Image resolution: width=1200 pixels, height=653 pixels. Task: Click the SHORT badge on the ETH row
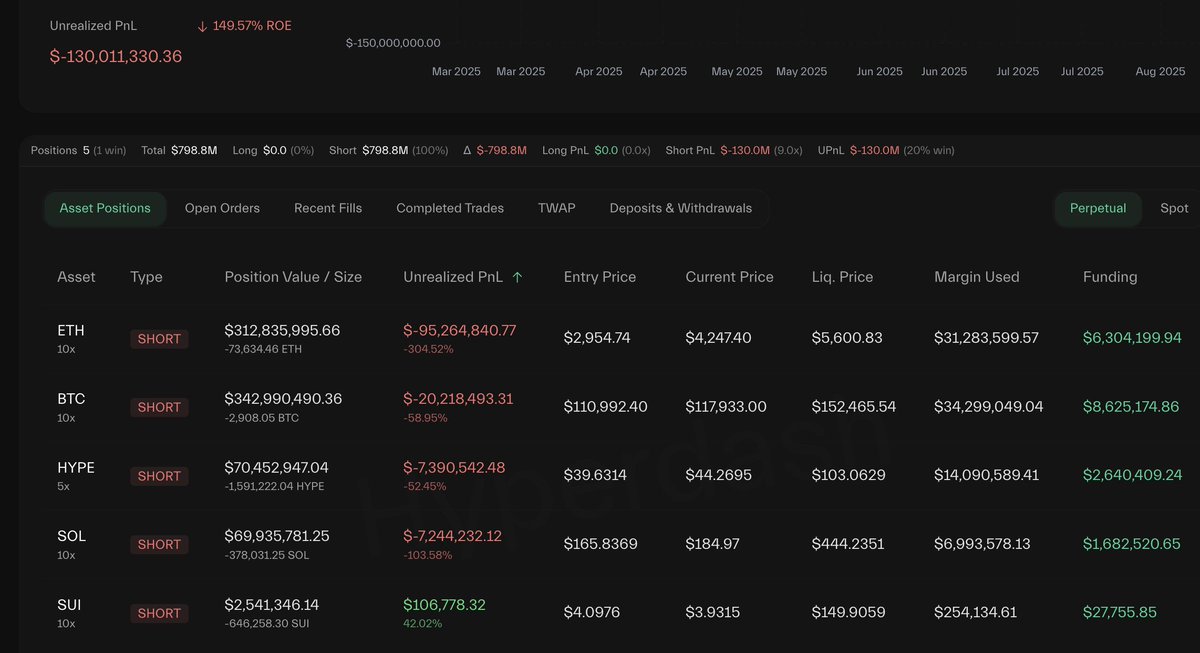click(158, 339)
